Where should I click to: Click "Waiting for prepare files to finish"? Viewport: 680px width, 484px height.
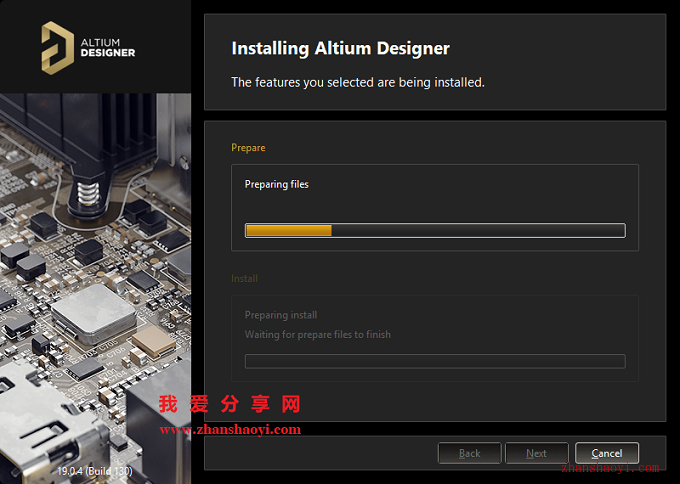(317, 334)
